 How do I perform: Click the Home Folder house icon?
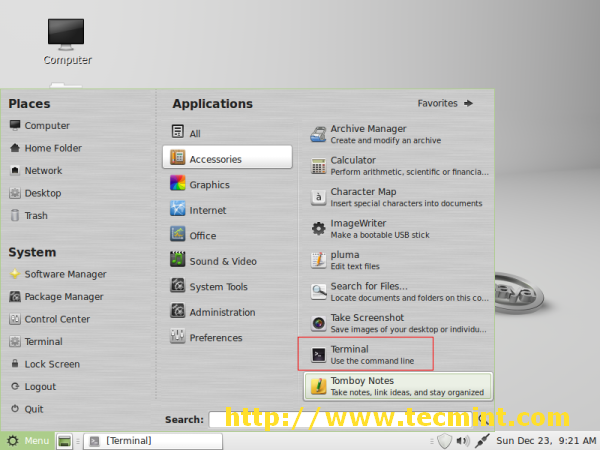coord(15,148)
